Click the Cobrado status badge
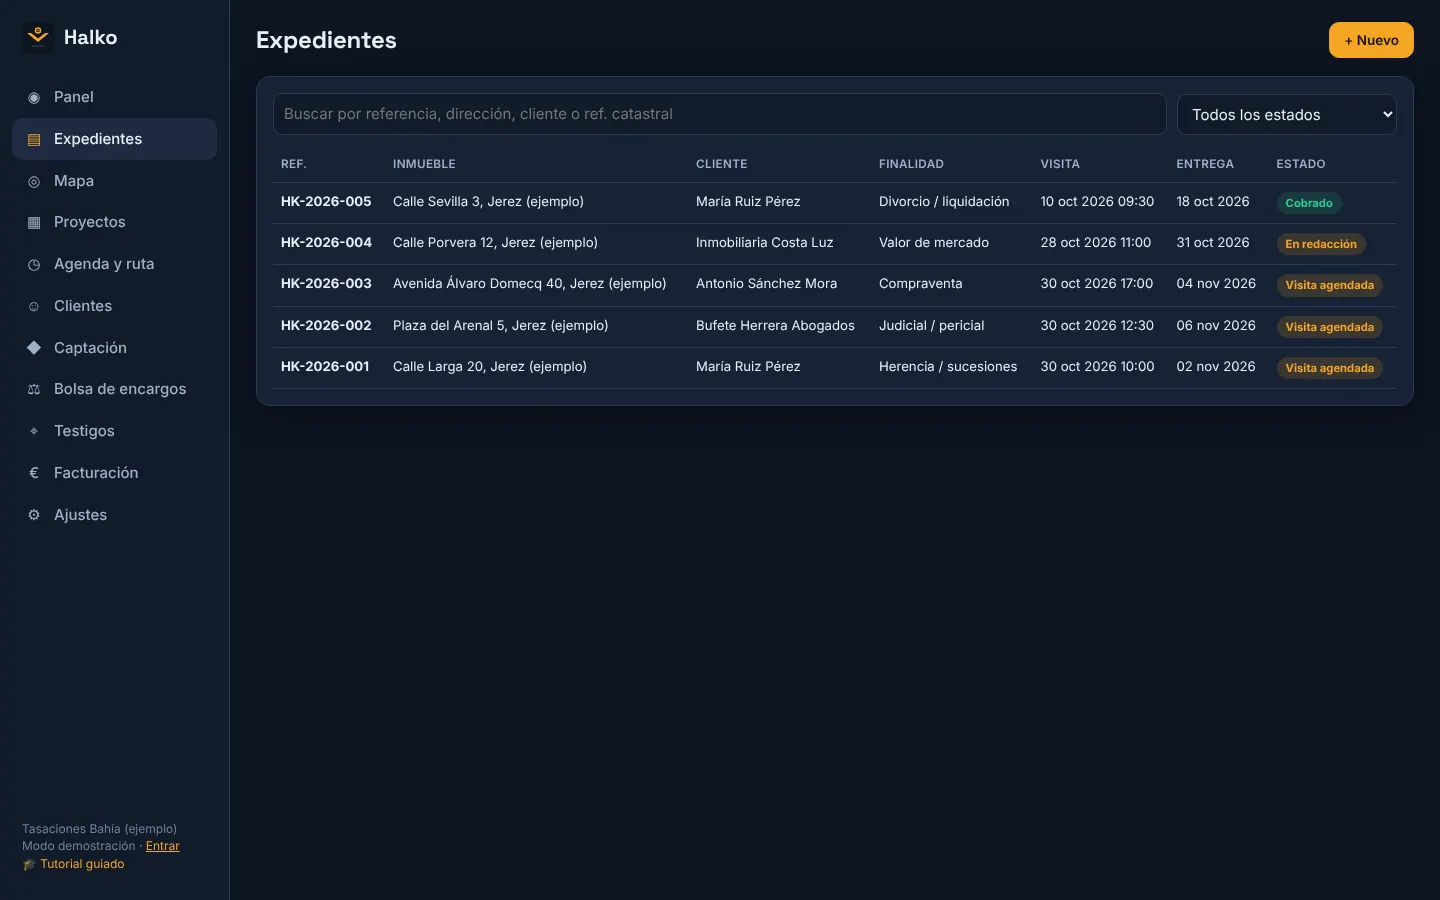The image size is (1440, 900). (1309, 203)
